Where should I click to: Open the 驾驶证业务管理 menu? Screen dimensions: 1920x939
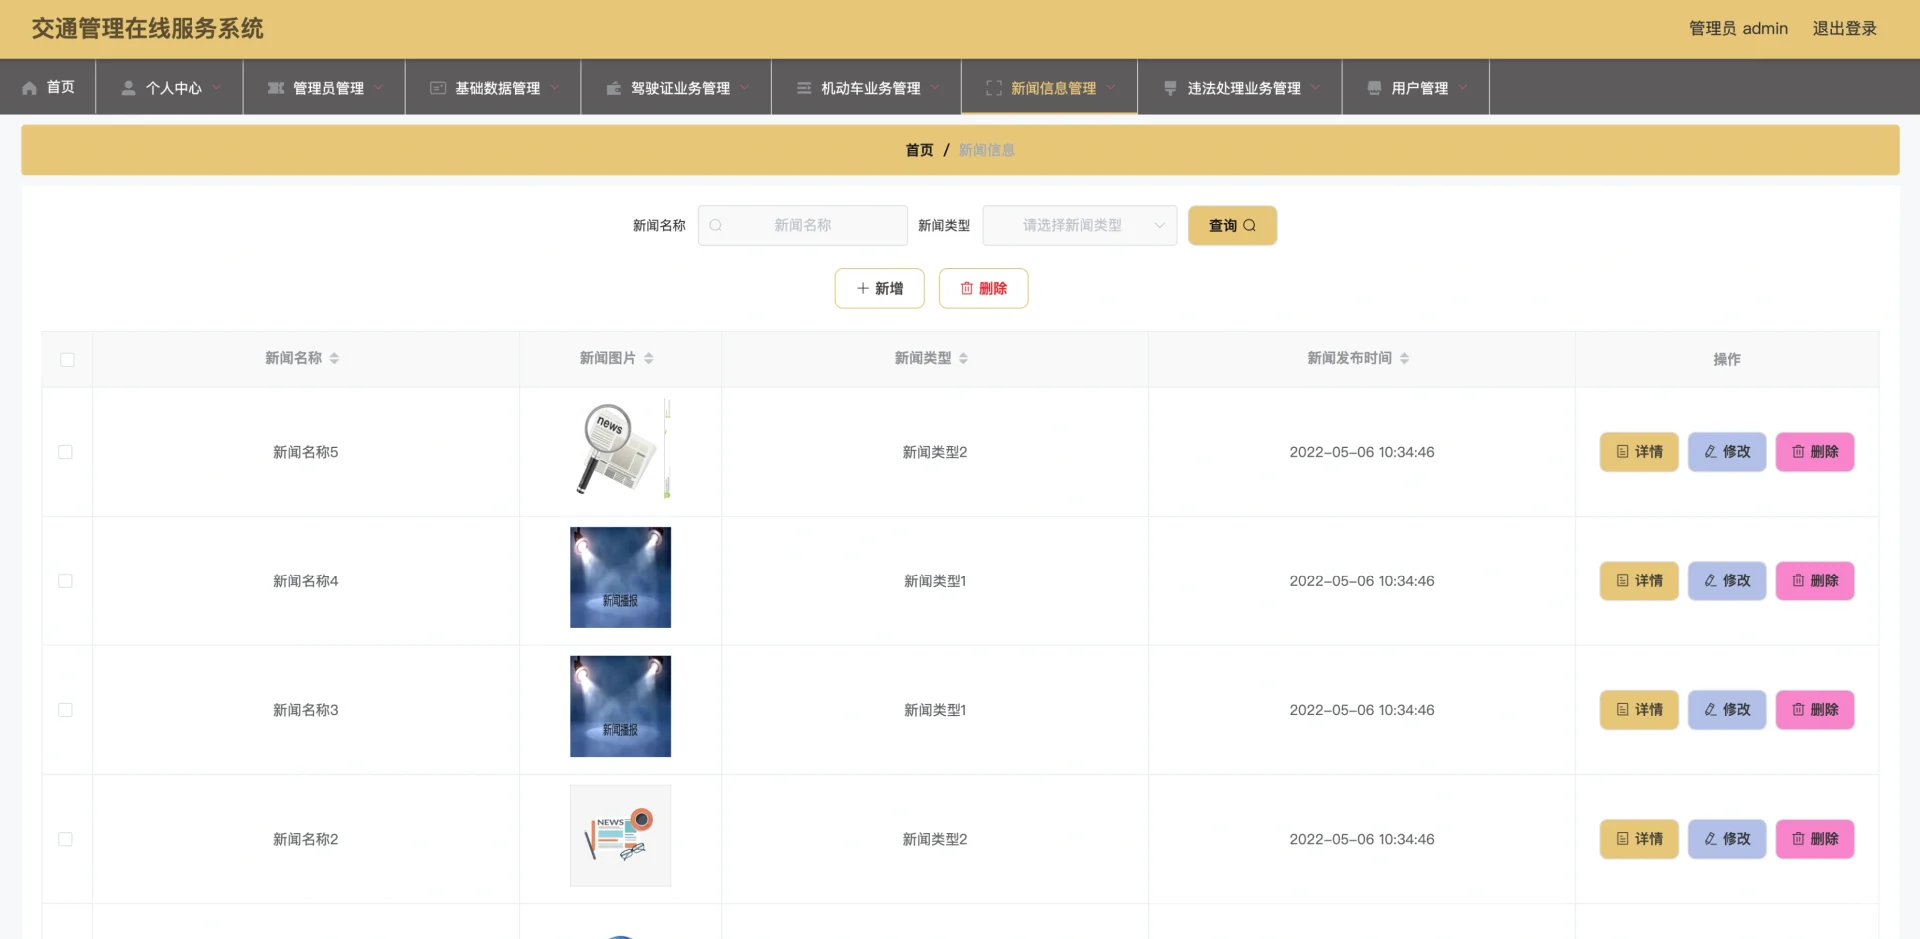(x=677, y=88)
